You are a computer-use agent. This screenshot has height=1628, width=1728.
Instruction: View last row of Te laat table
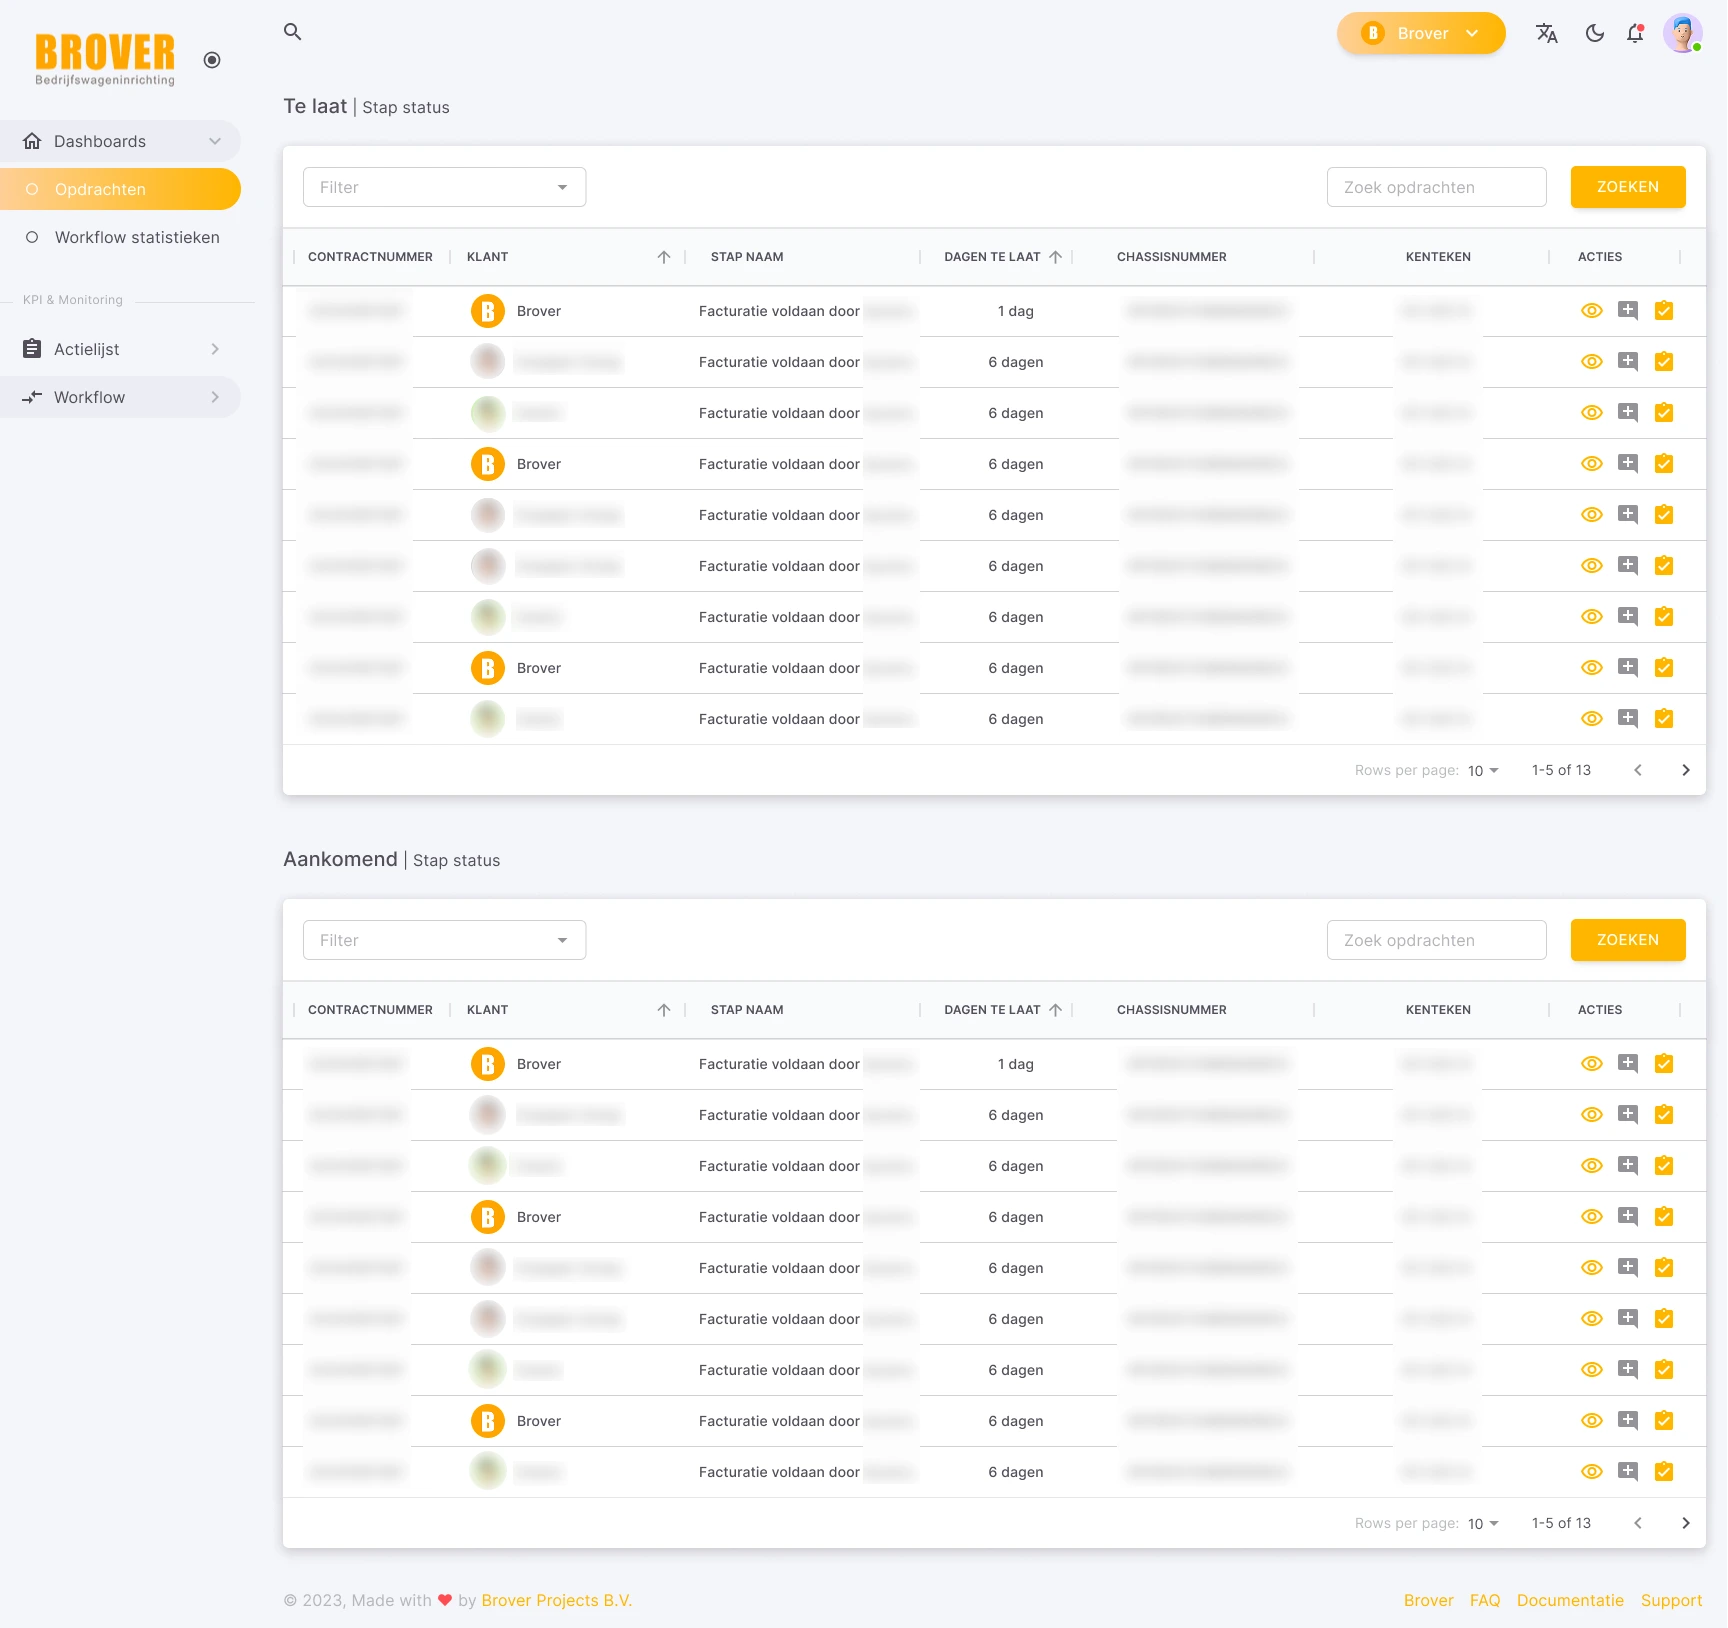click(1592, 719)
